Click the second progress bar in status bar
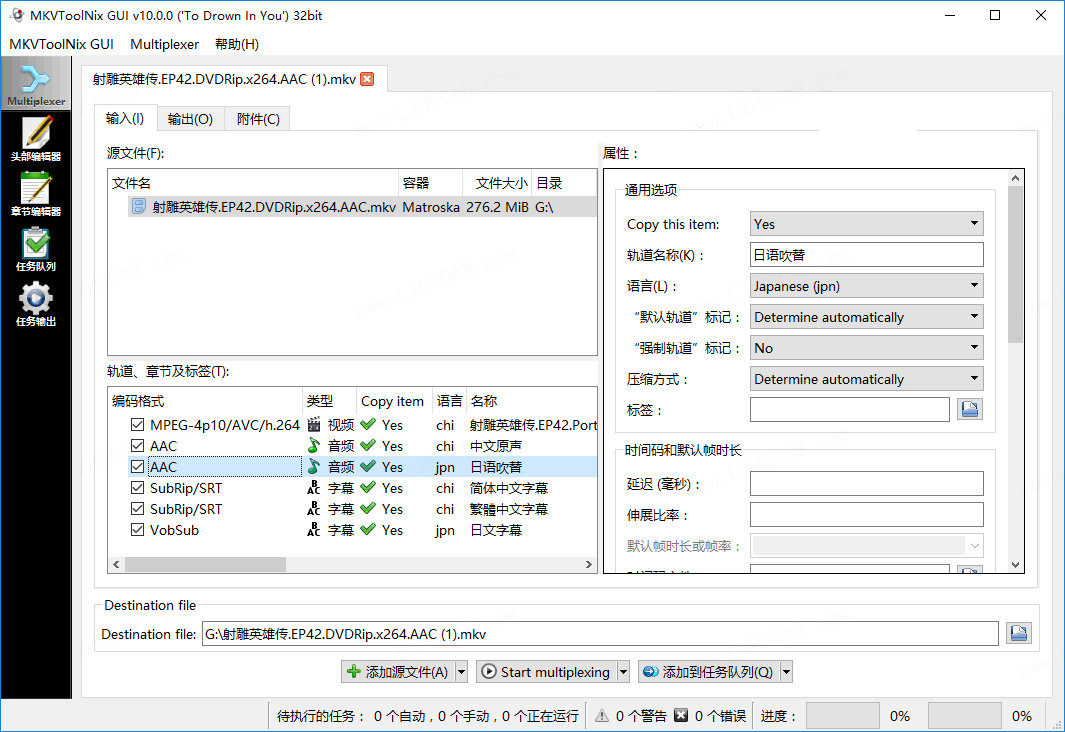The height and width of the screenshot is (732, 1065). (964, 716)
